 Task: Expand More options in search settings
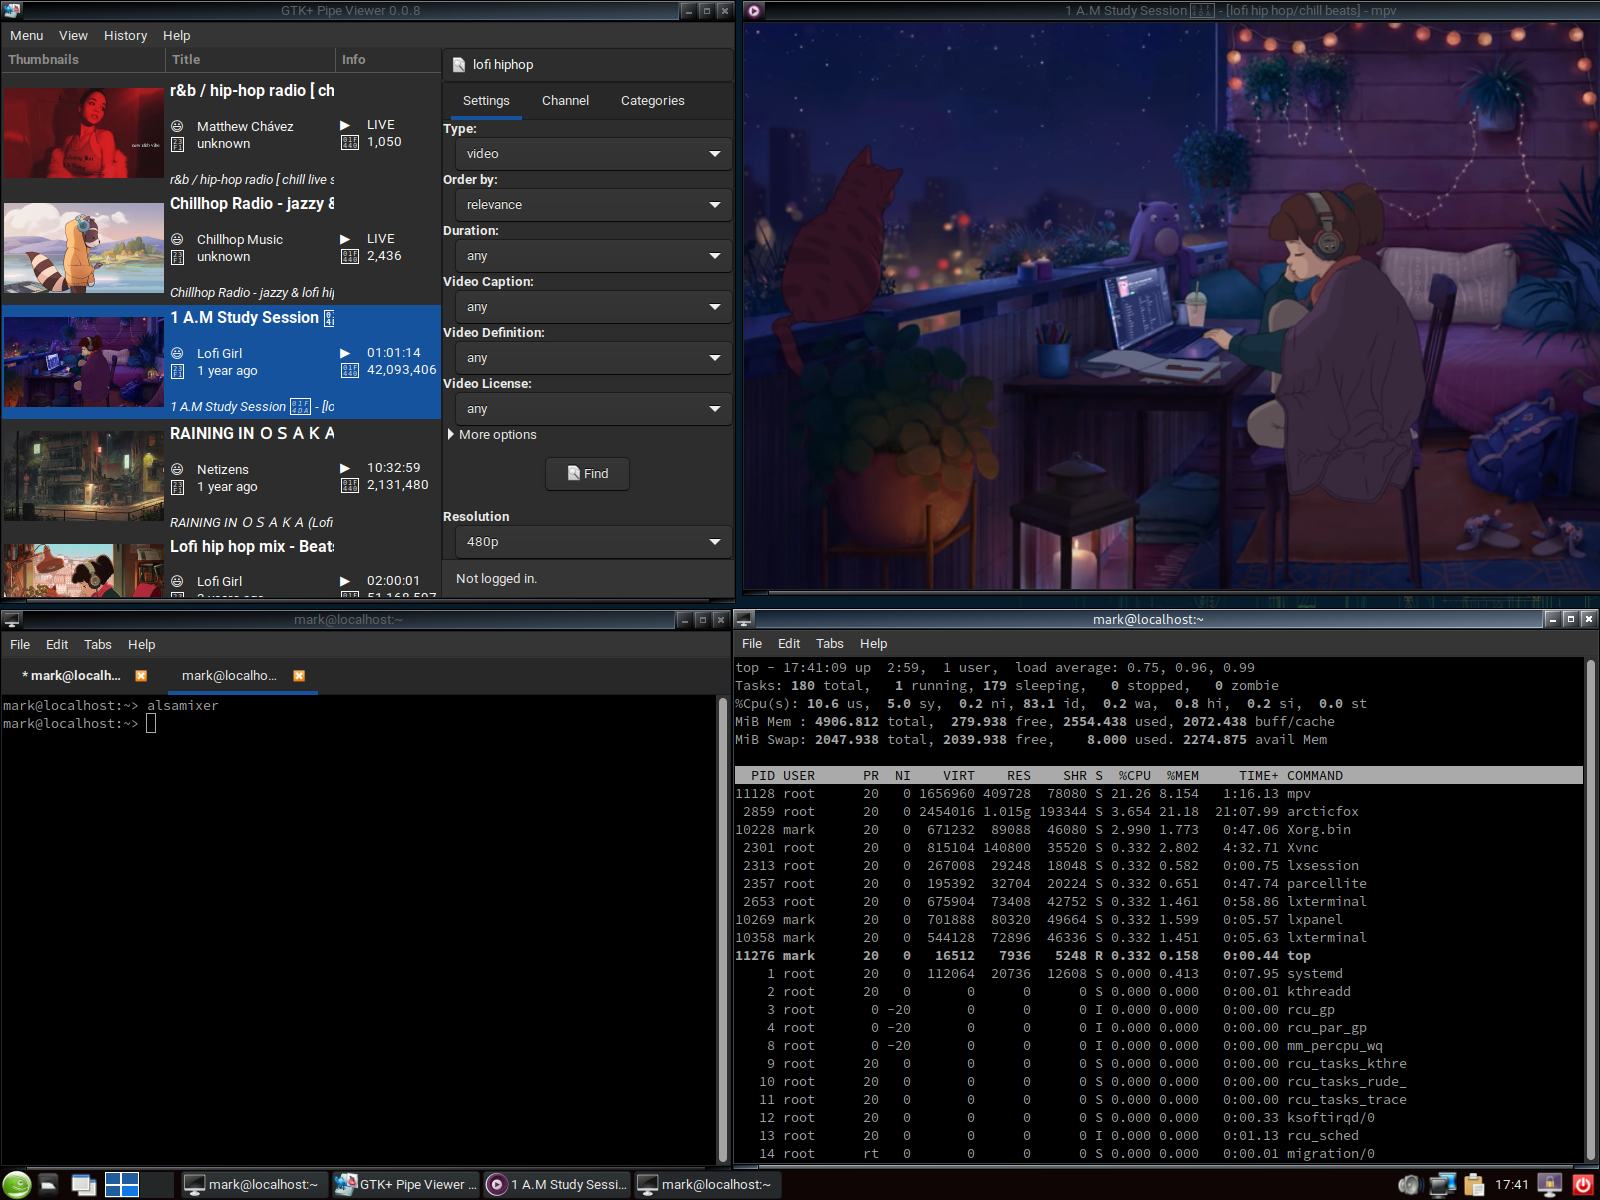click(492, 435)
